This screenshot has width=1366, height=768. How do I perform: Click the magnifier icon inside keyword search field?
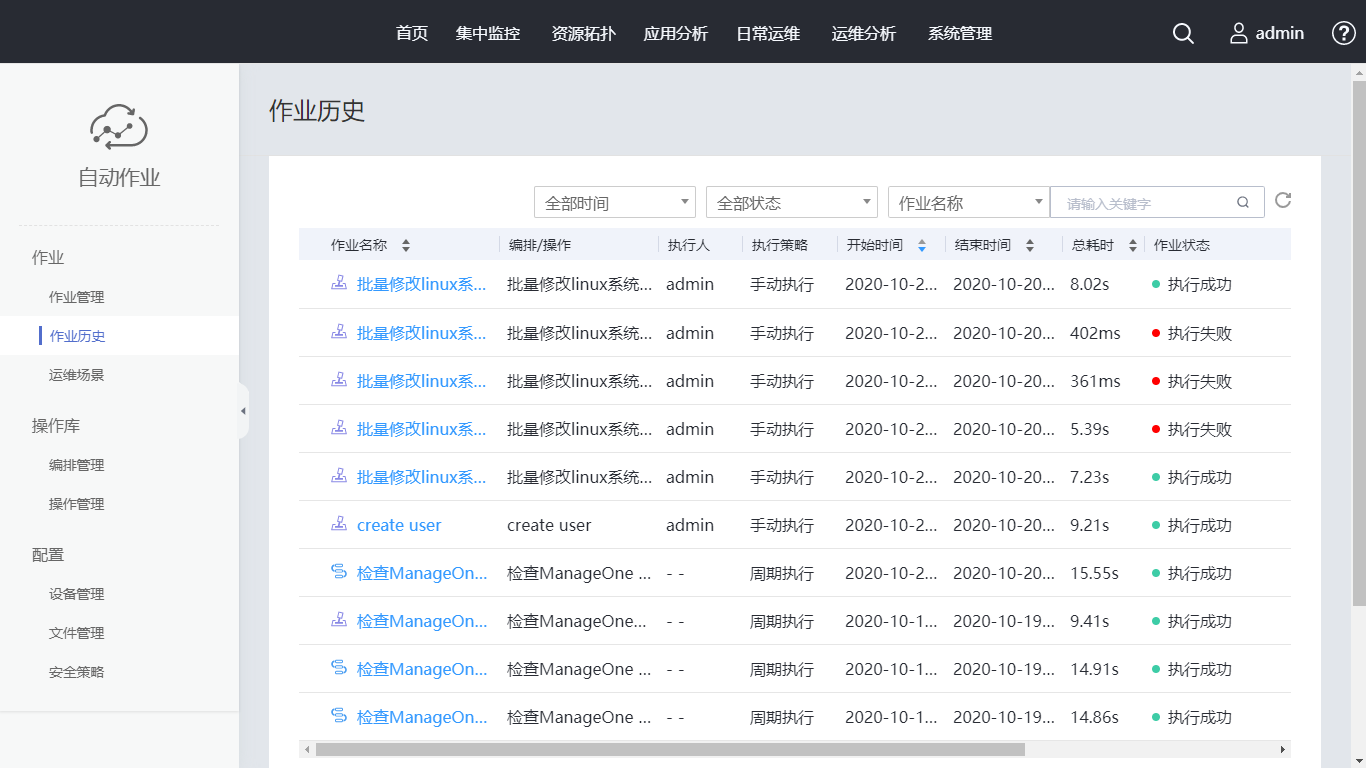tap(1243, 202)
